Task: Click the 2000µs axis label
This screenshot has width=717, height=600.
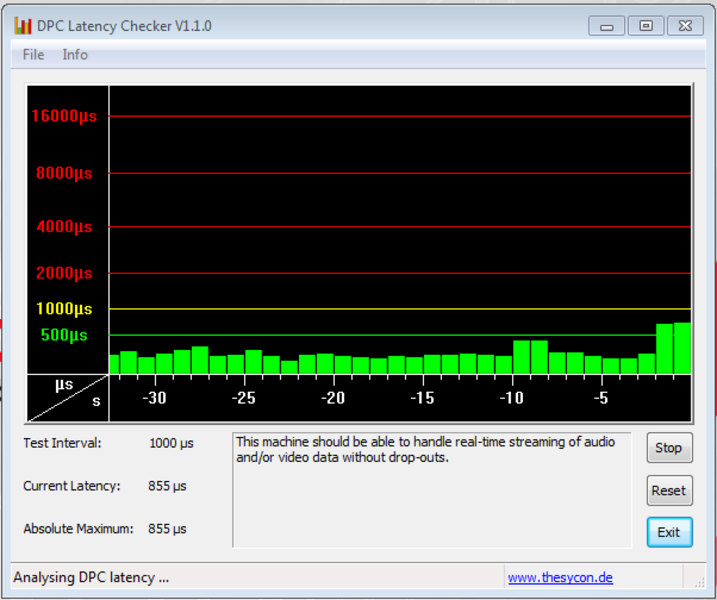Action: [64, 273]
